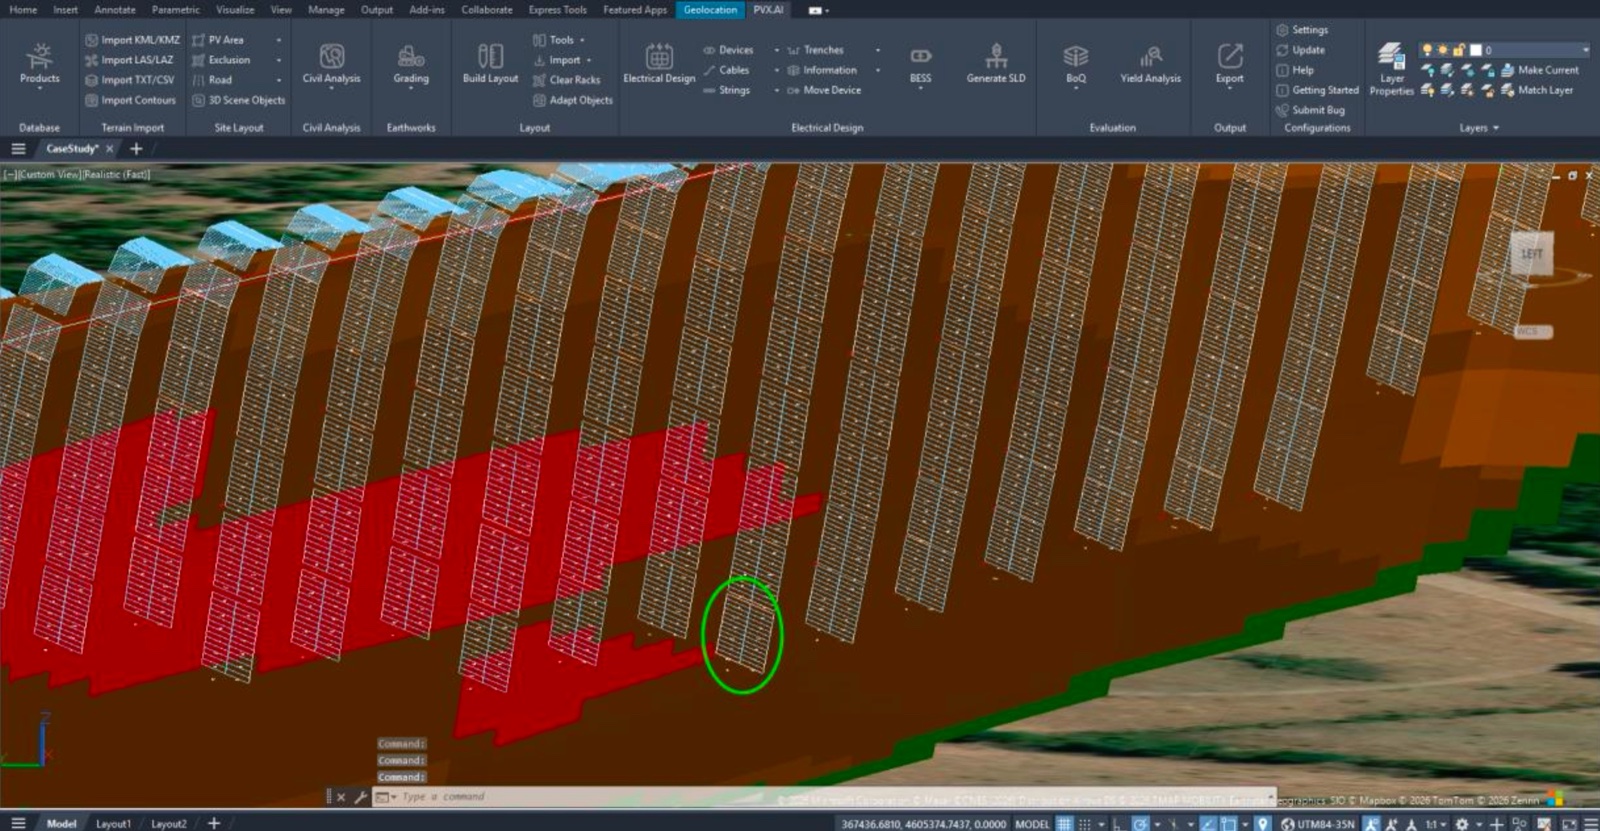The height and width of the screenshot is (831, 1600).
Task: Toggle layer 0 lock padlock
Action: click(1458, 50)
